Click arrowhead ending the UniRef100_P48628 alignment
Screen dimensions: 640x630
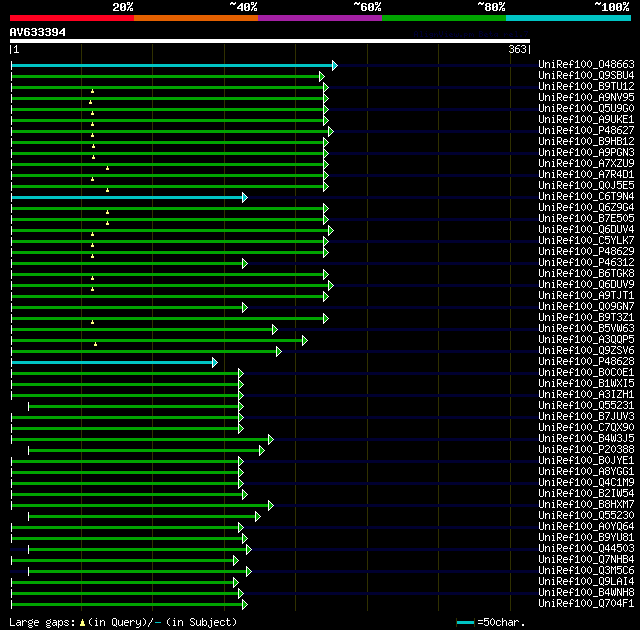coord(215,362)
